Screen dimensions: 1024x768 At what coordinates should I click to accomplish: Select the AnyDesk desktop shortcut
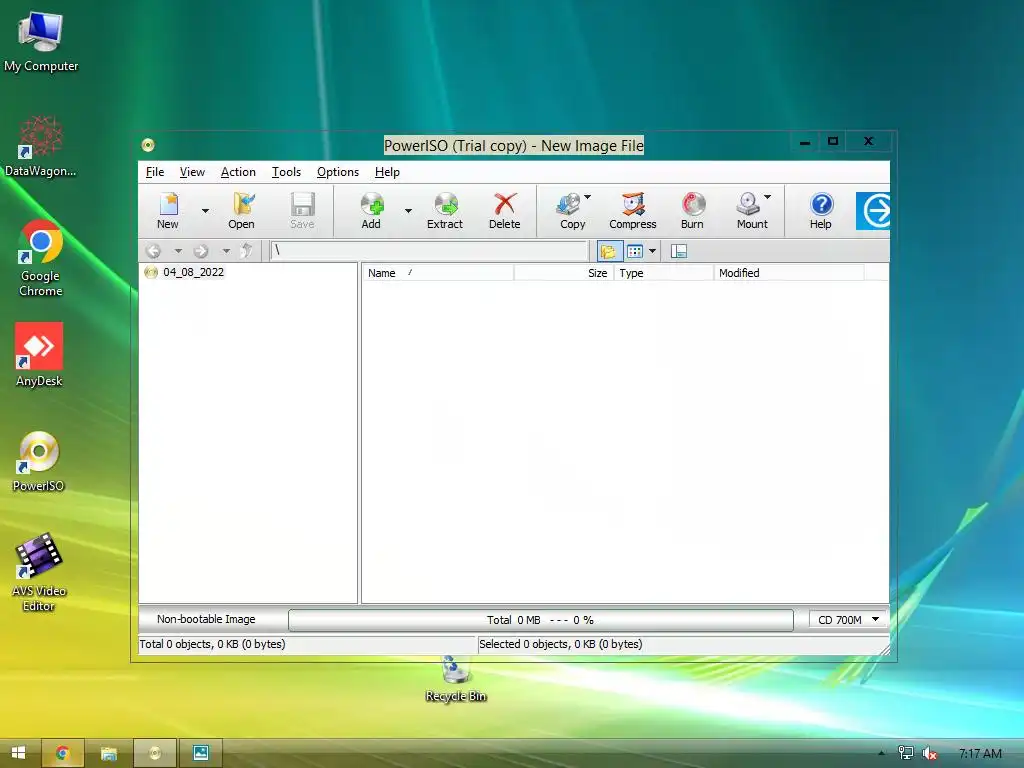(x=39, y=355)
